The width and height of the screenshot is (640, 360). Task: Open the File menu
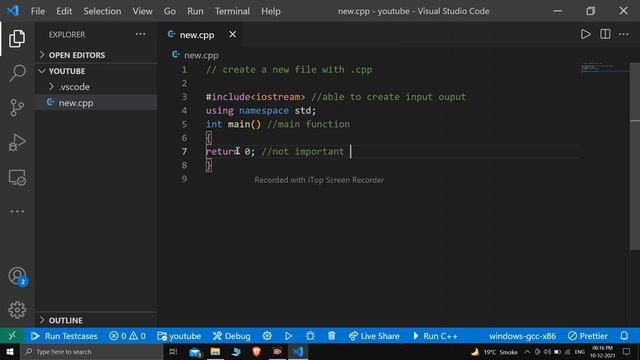tap(38, 11)
